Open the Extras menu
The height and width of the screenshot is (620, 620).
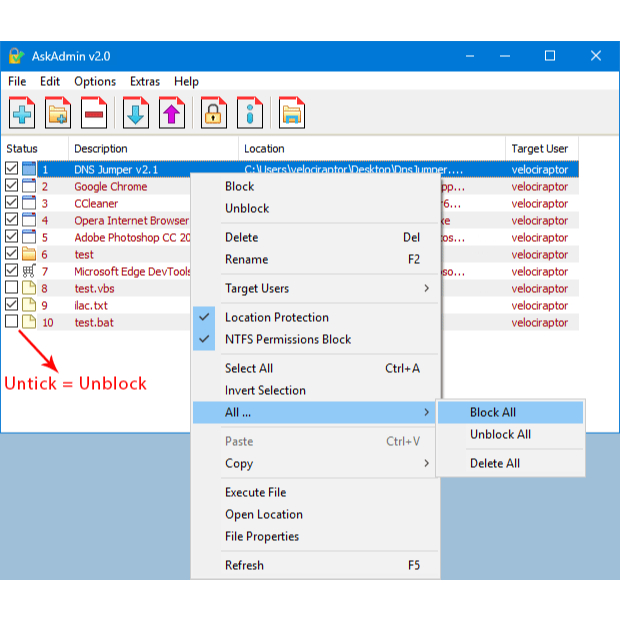click(145, 81)
